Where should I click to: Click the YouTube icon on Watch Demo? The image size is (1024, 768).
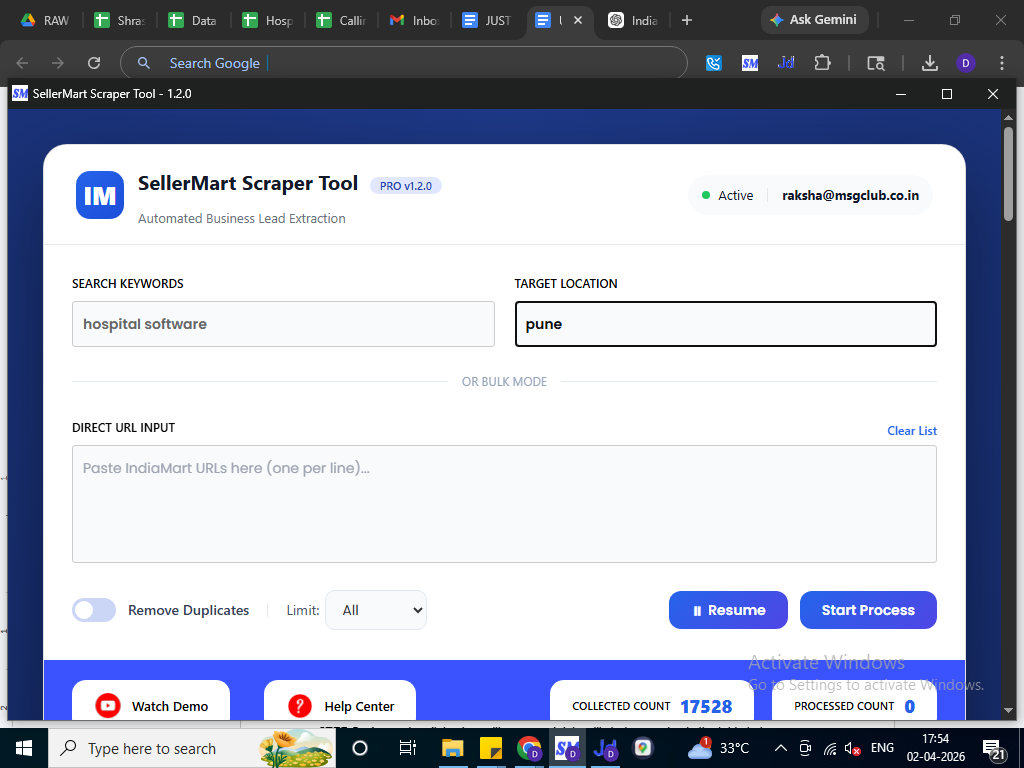108,706
